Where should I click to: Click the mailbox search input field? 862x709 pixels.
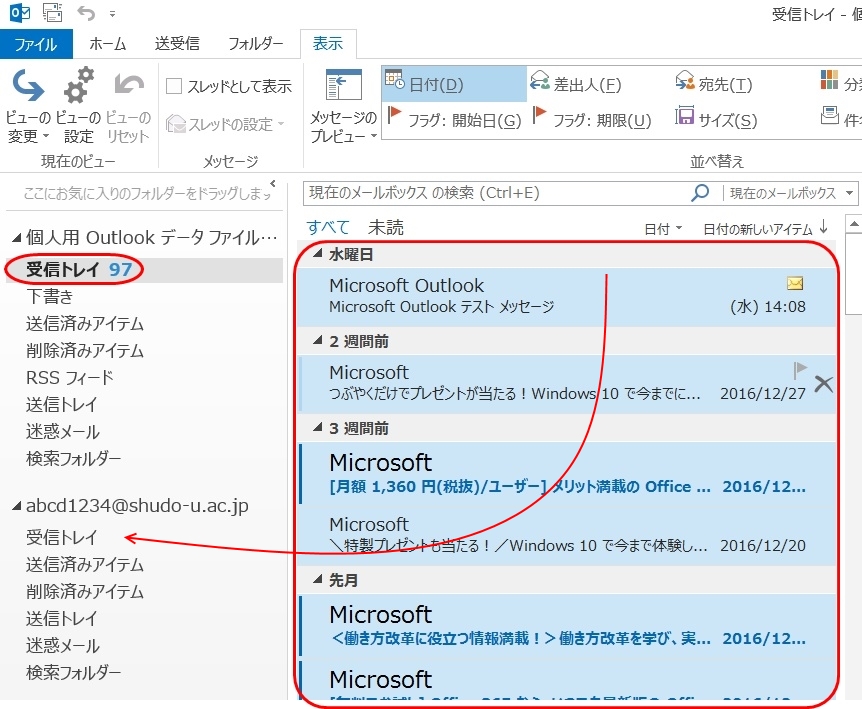(x=495, y=193)
